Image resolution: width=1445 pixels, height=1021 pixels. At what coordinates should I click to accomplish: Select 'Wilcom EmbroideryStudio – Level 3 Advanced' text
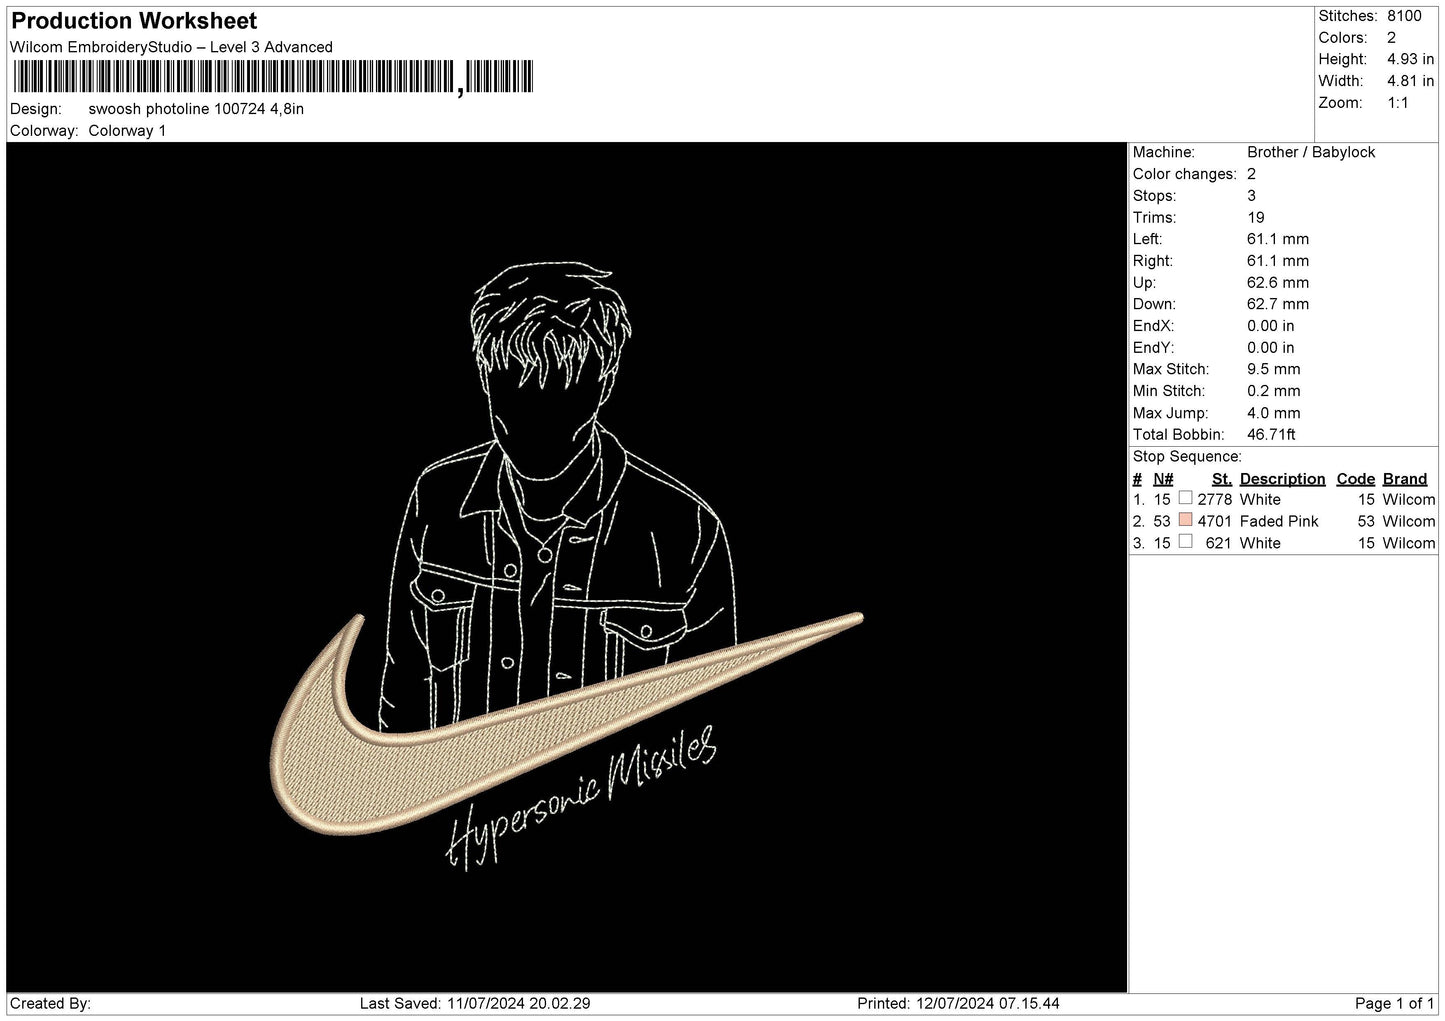point(171,47)
